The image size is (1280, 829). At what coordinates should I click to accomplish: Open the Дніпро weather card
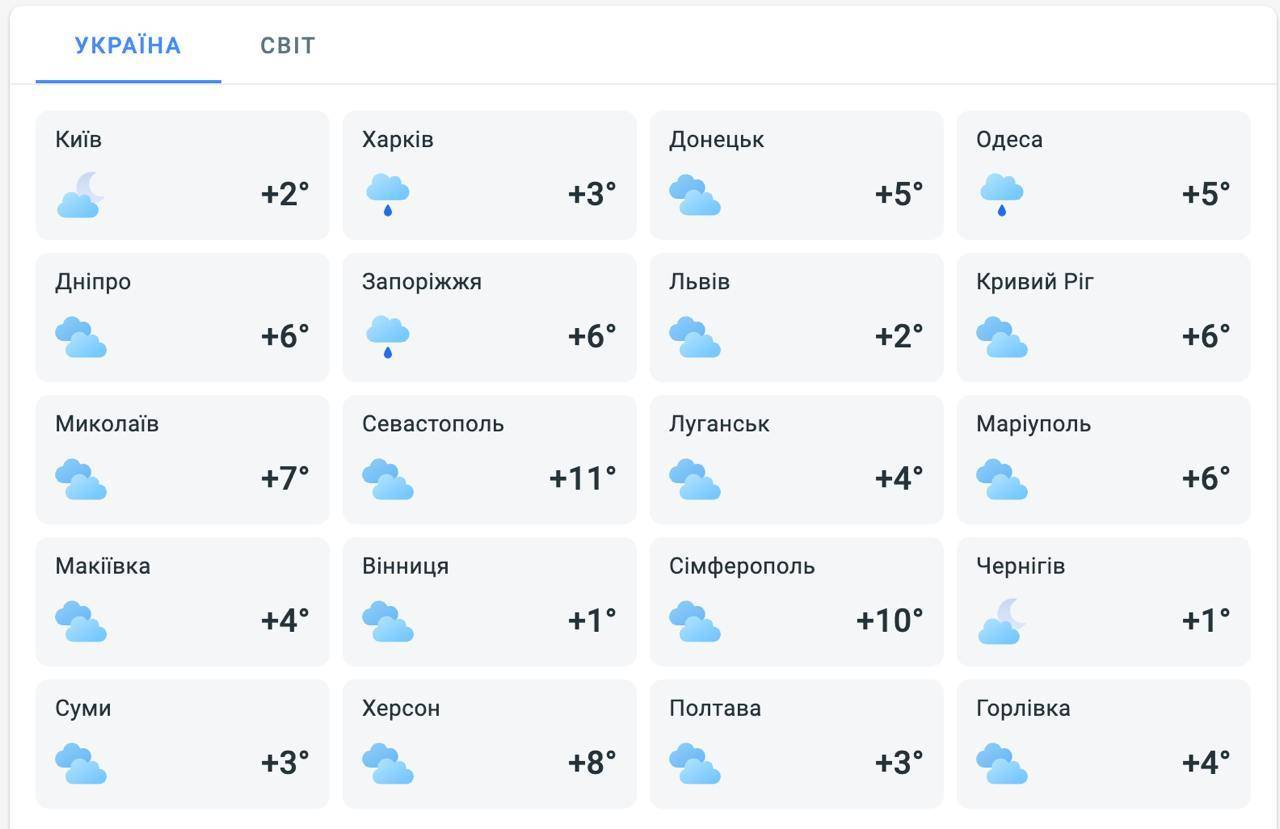coord(182,317)
